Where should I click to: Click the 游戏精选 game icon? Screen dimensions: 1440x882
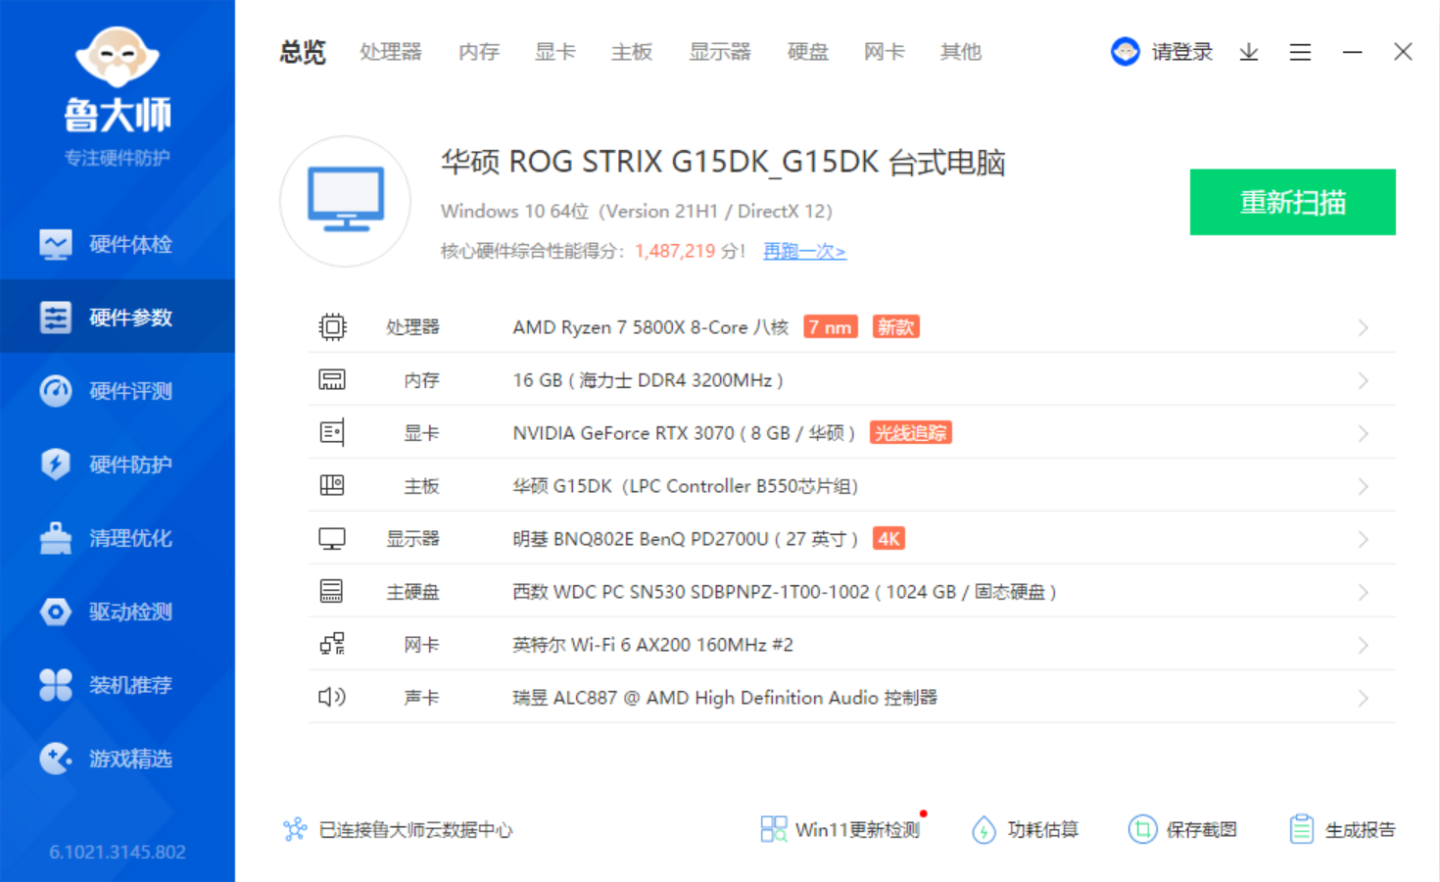pyautogui.click(x=55, y=758)
